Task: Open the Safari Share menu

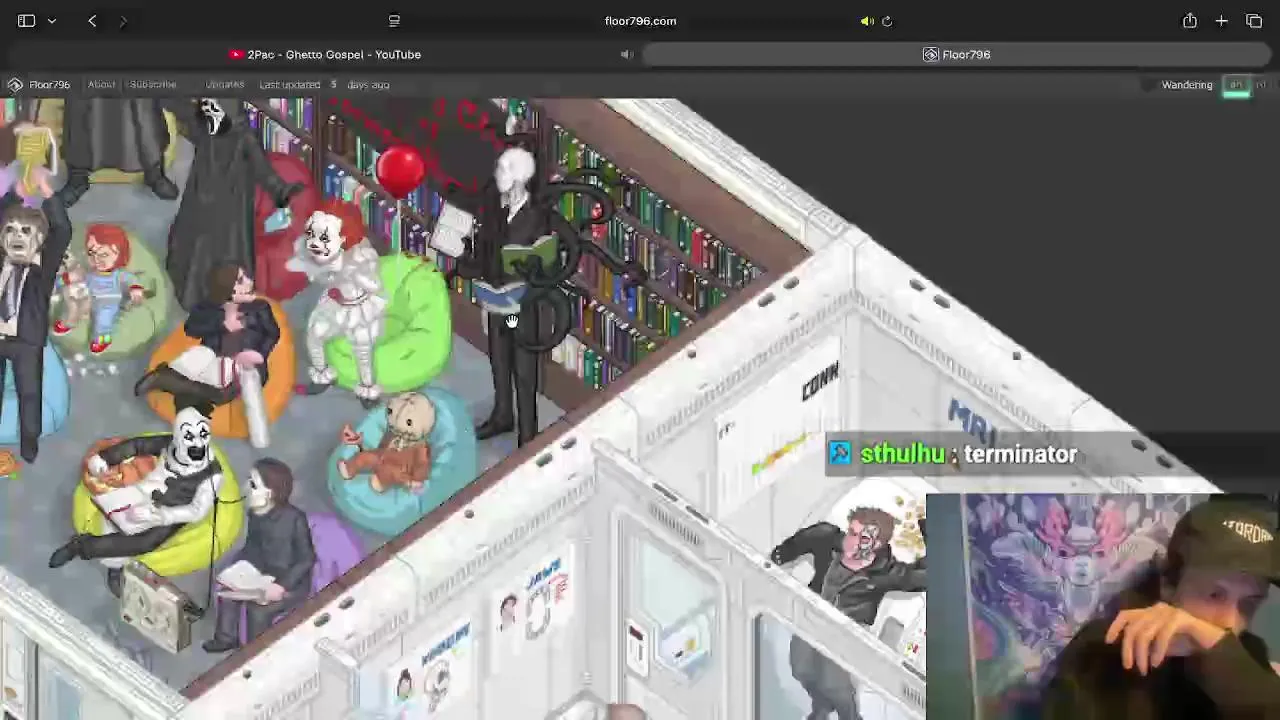Action: (1190, 20)
